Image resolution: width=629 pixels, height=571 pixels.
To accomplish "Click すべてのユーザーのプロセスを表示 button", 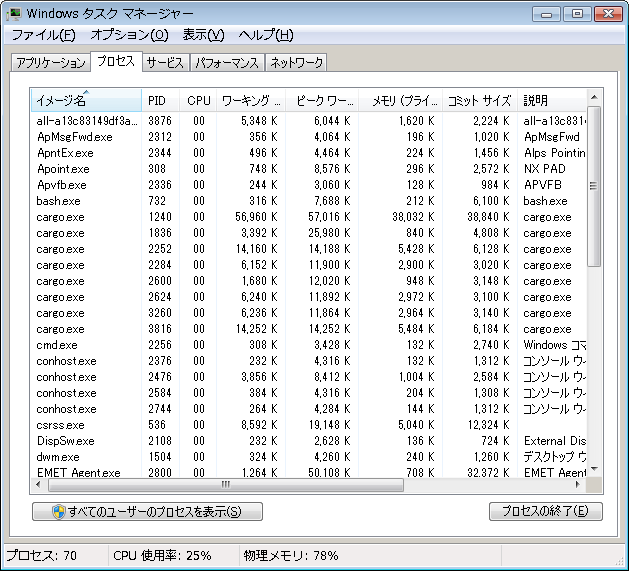I will (147, 512).
